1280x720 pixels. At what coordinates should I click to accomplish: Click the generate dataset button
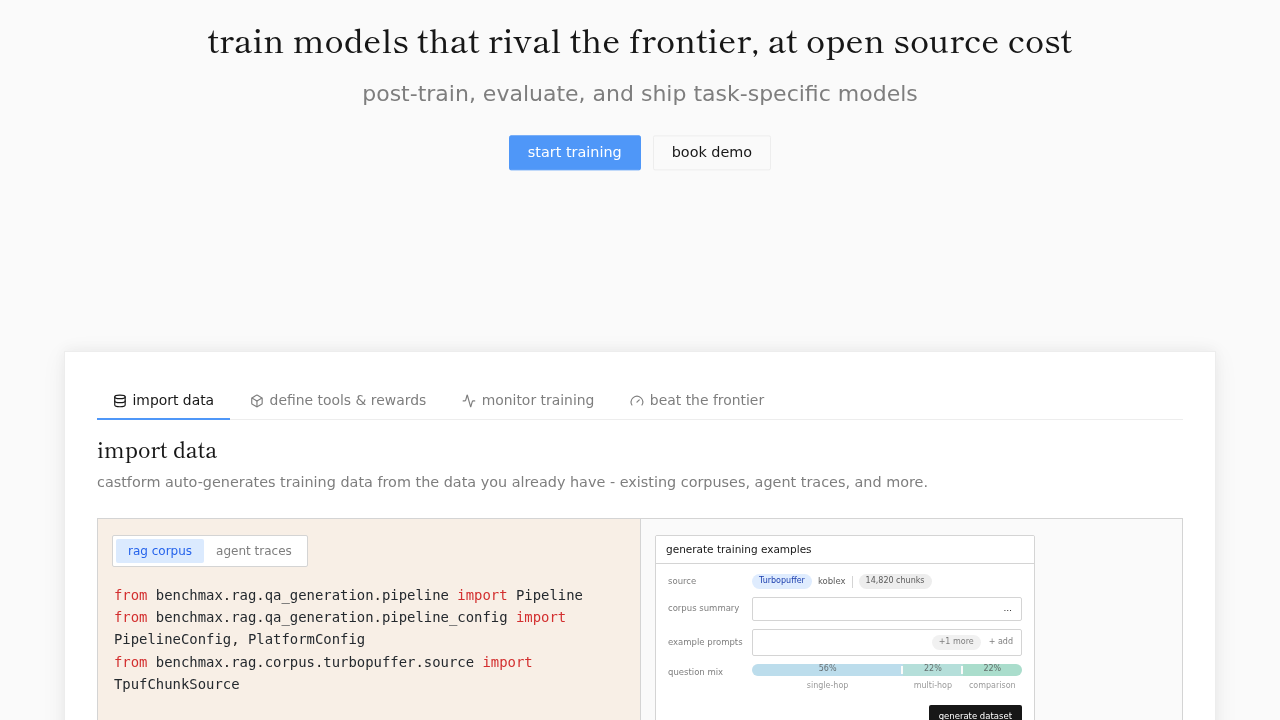click(975, 713)
